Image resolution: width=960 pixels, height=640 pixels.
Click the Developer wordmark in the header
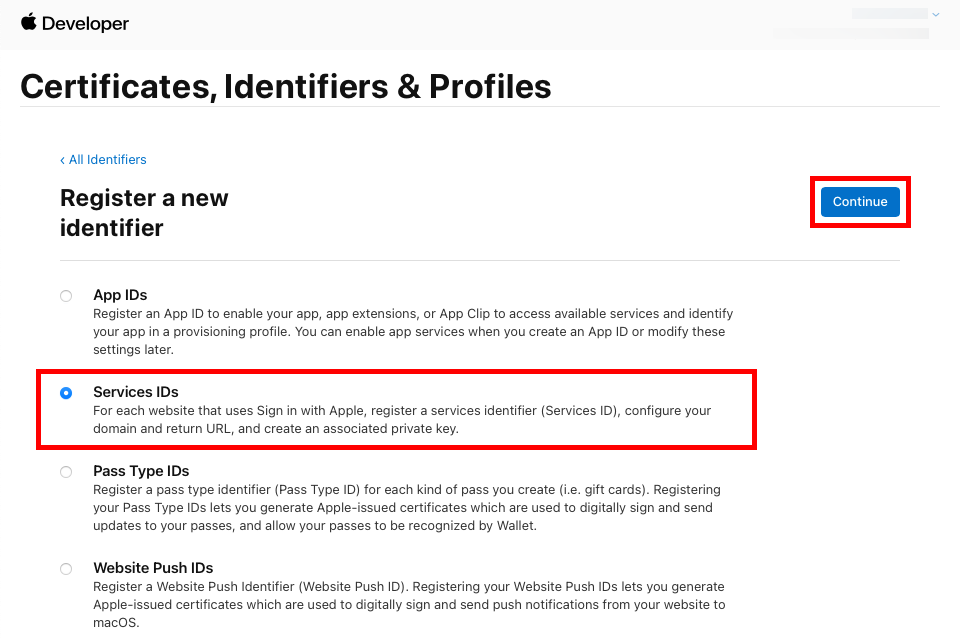(x=85, y=23)
